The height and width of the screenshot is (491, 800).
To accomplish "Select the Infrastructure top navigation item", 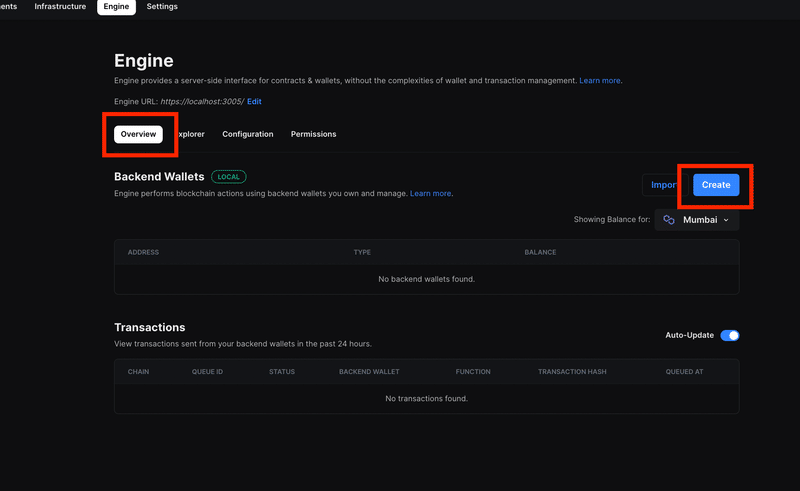I will coord(60,7).
